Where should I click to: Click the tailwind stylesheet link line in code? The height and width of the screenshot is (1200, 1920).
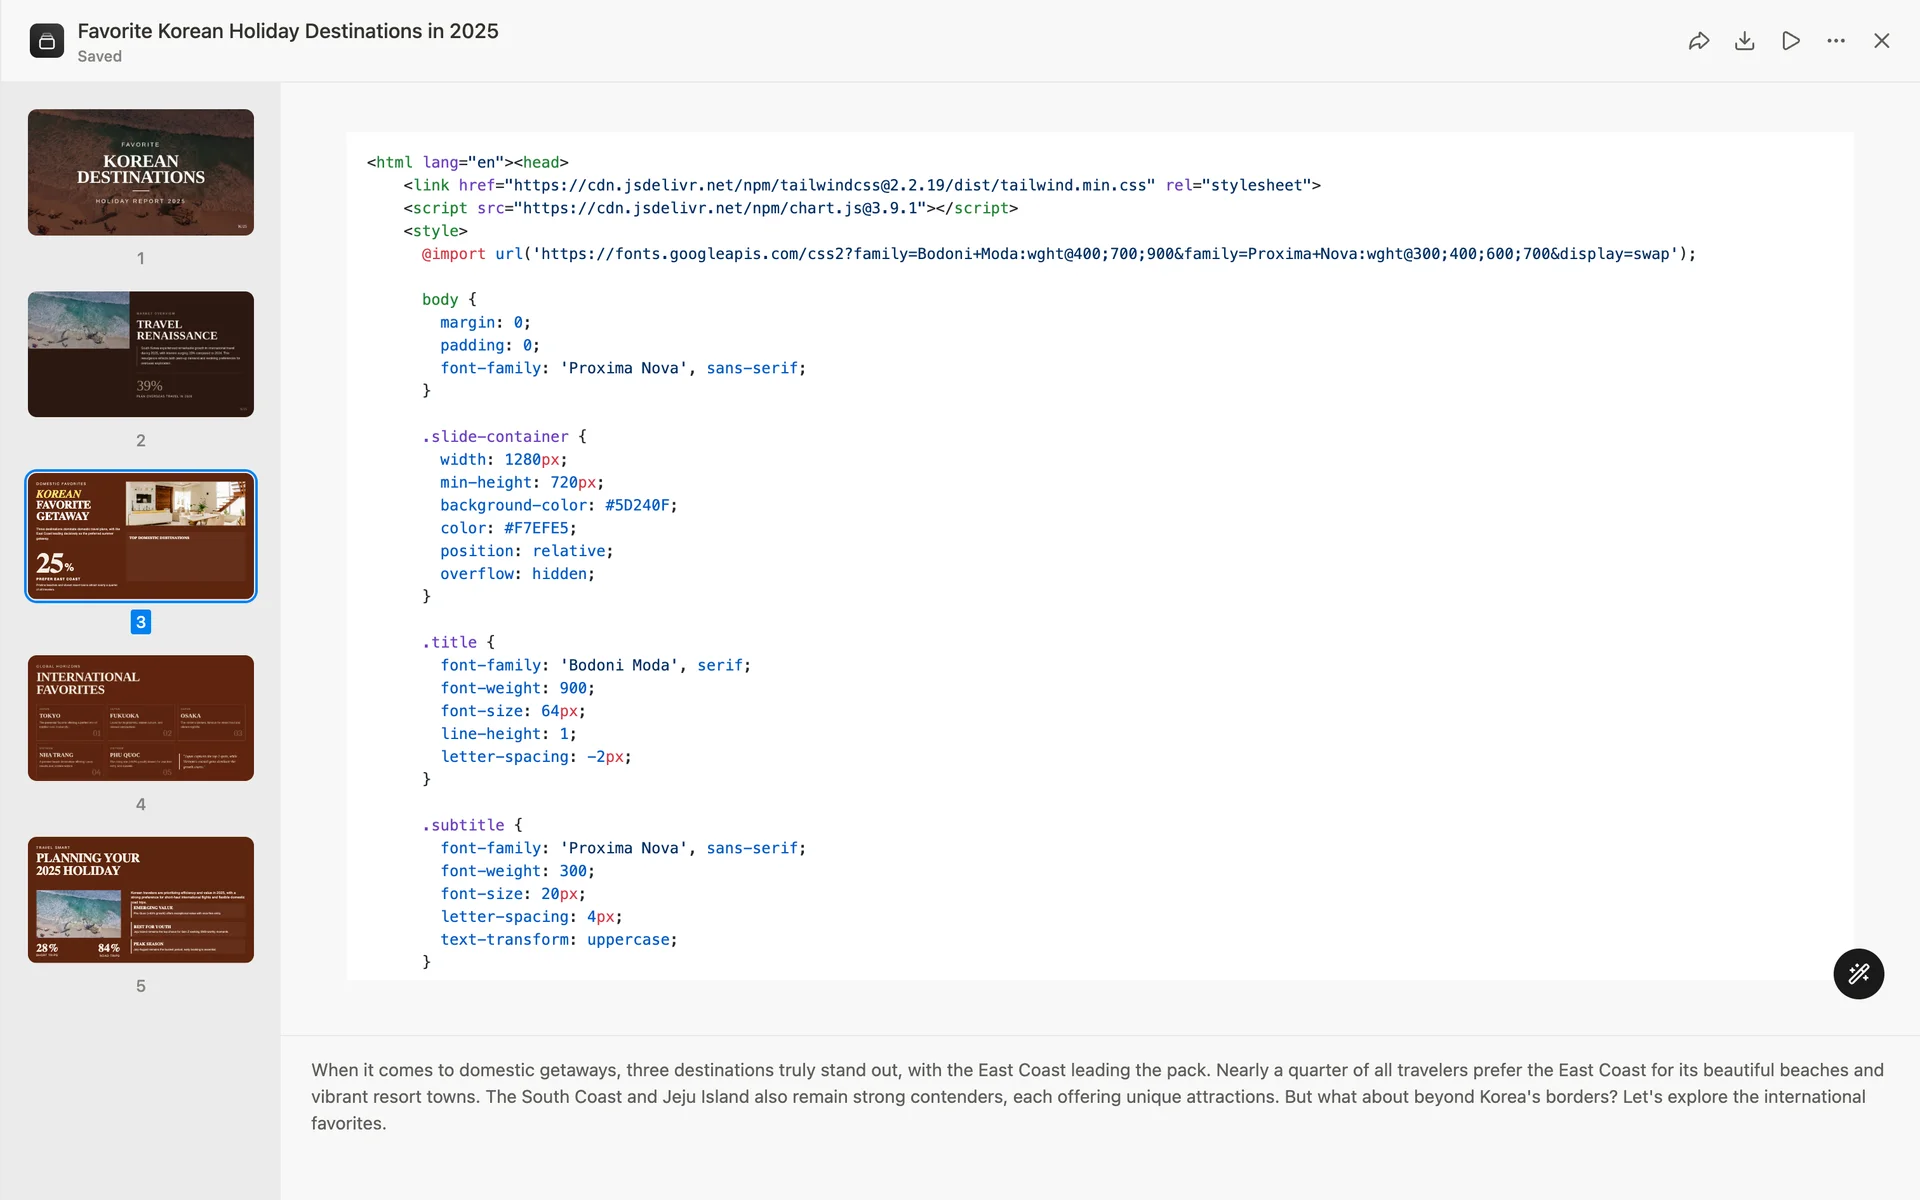point(860,185)
